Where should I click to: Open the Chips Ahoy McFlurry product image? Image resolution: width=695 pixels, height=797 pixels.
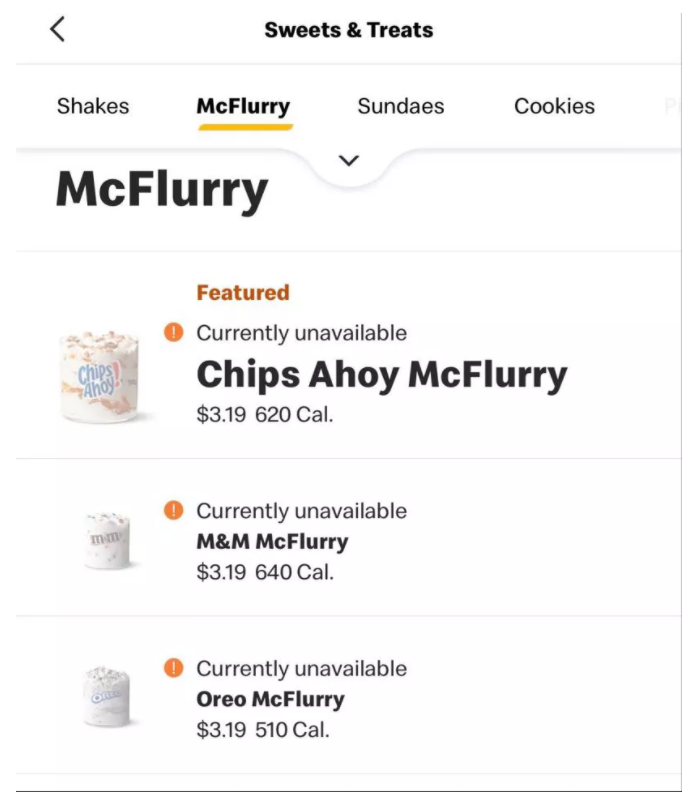click(x=100, y=377)
